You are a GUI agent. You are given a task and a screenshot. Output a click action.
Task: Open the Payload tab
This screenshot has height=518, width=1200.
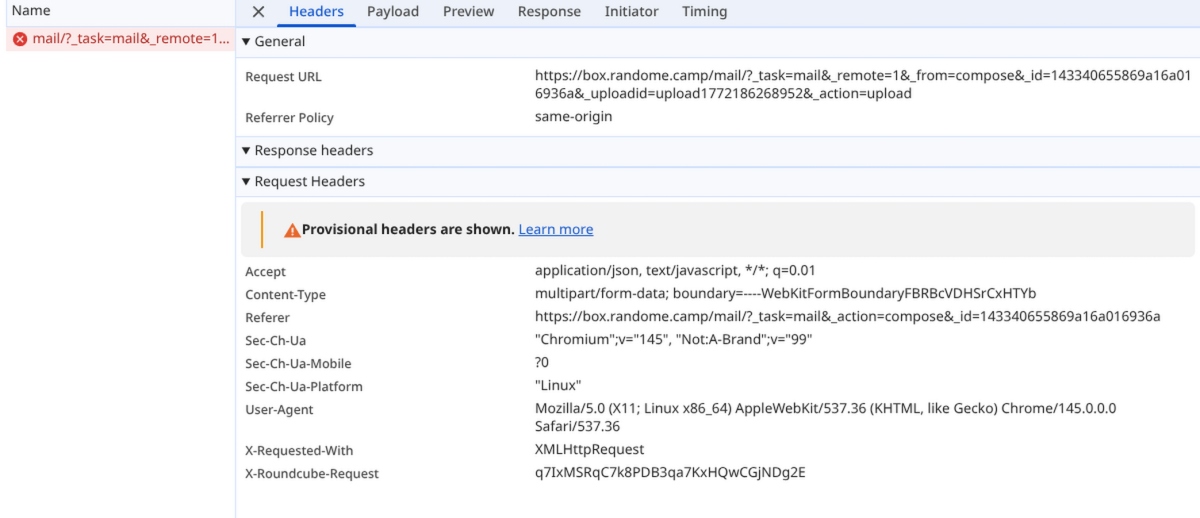click(393, 12)
